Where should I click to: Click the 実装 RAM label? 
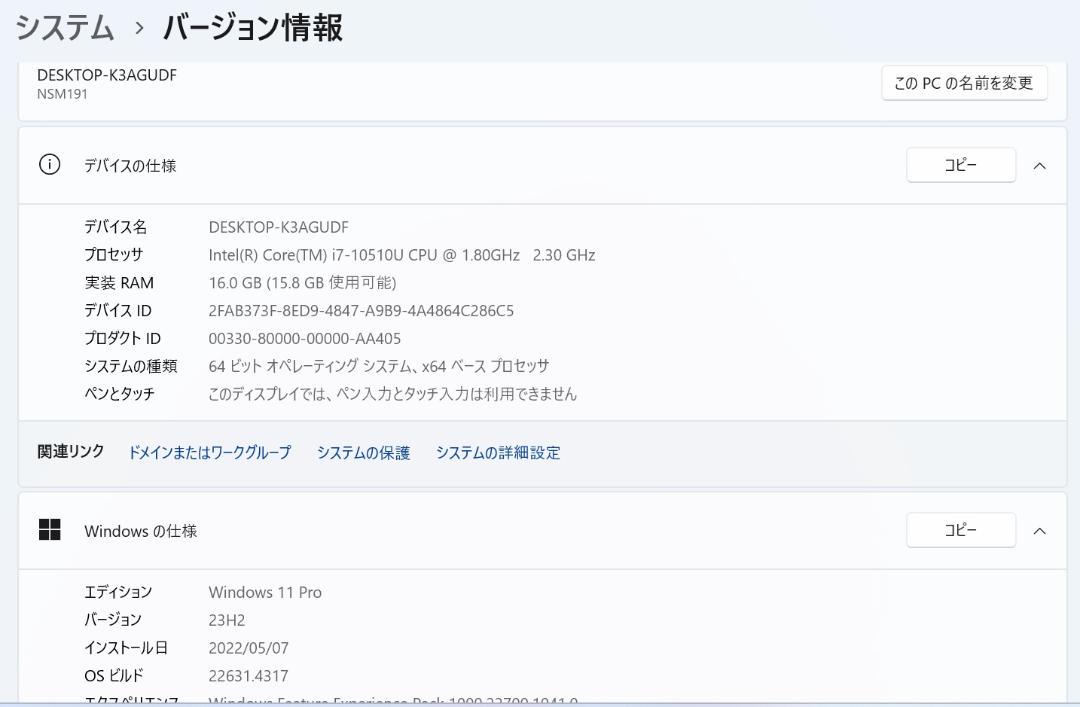tap(119, 283)
